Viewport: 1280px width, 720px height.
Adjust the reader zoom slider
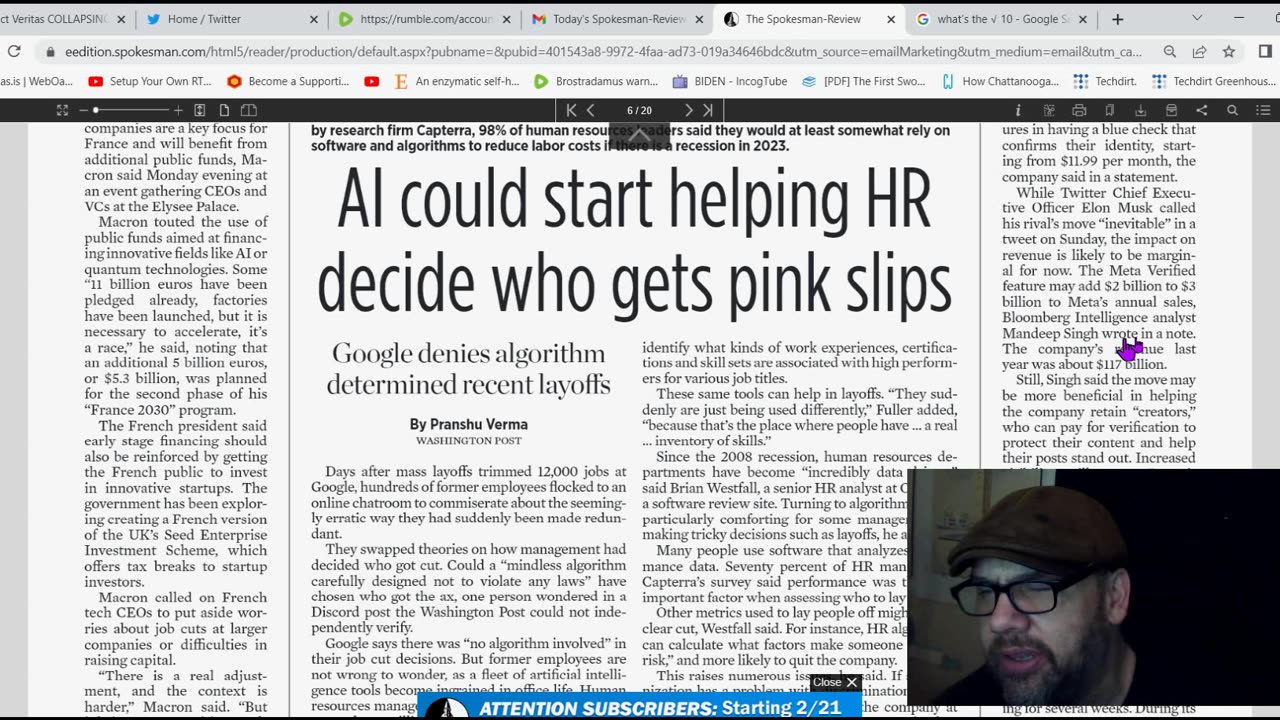pos(132,110)
